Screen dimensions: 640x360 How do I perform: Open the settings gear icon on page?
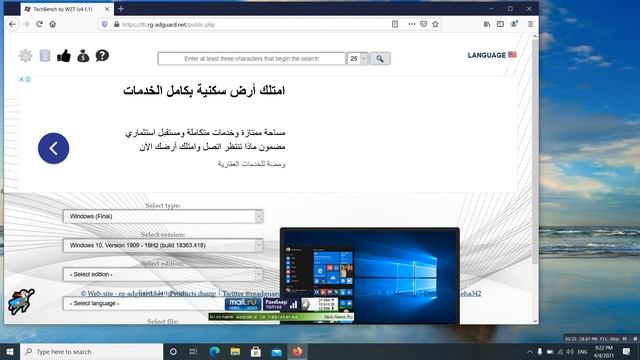pos(25,56)
